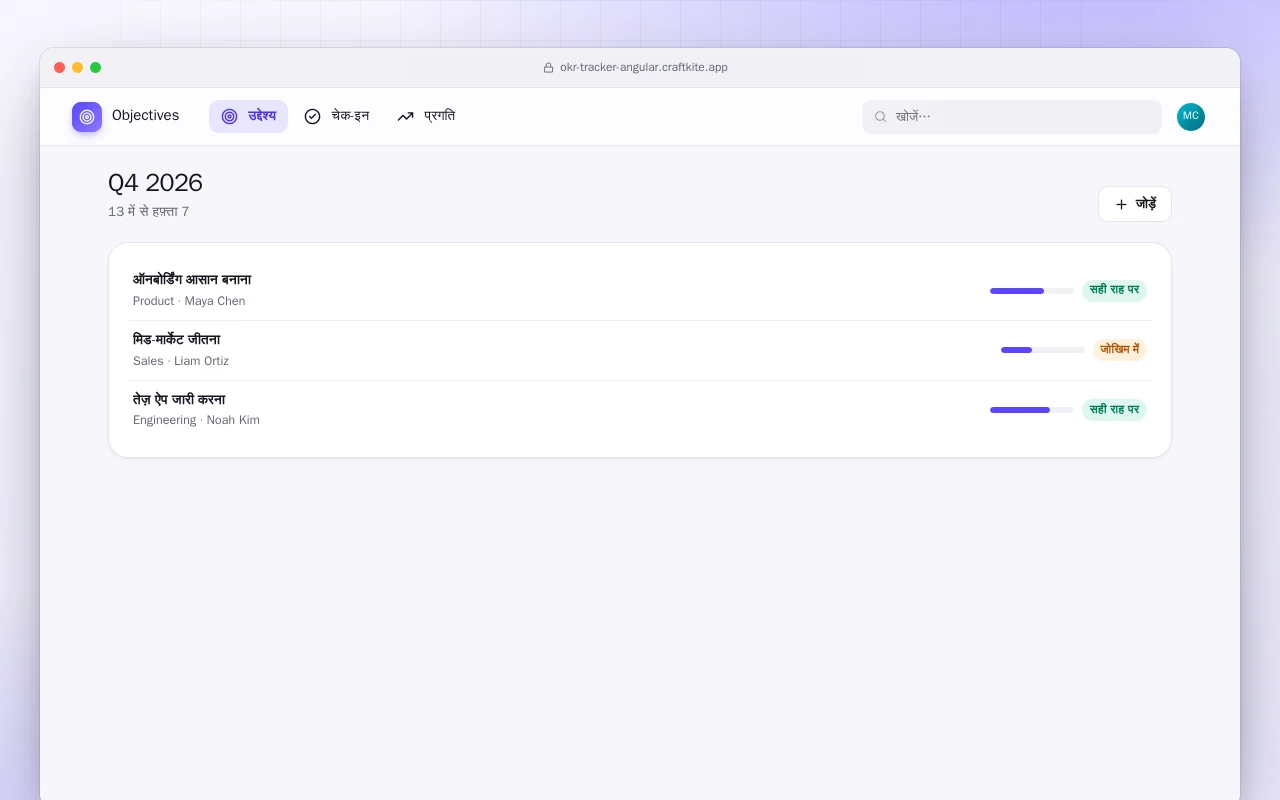Open objective मिड-मार्केट जीतना
Screen dimensions: 1280x800
point(640,350)
